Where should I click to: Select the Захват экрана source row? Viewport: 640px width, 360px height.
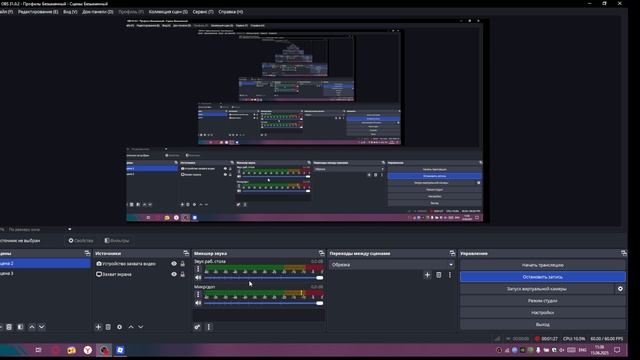pyautogui.click(x=141, y=274)
